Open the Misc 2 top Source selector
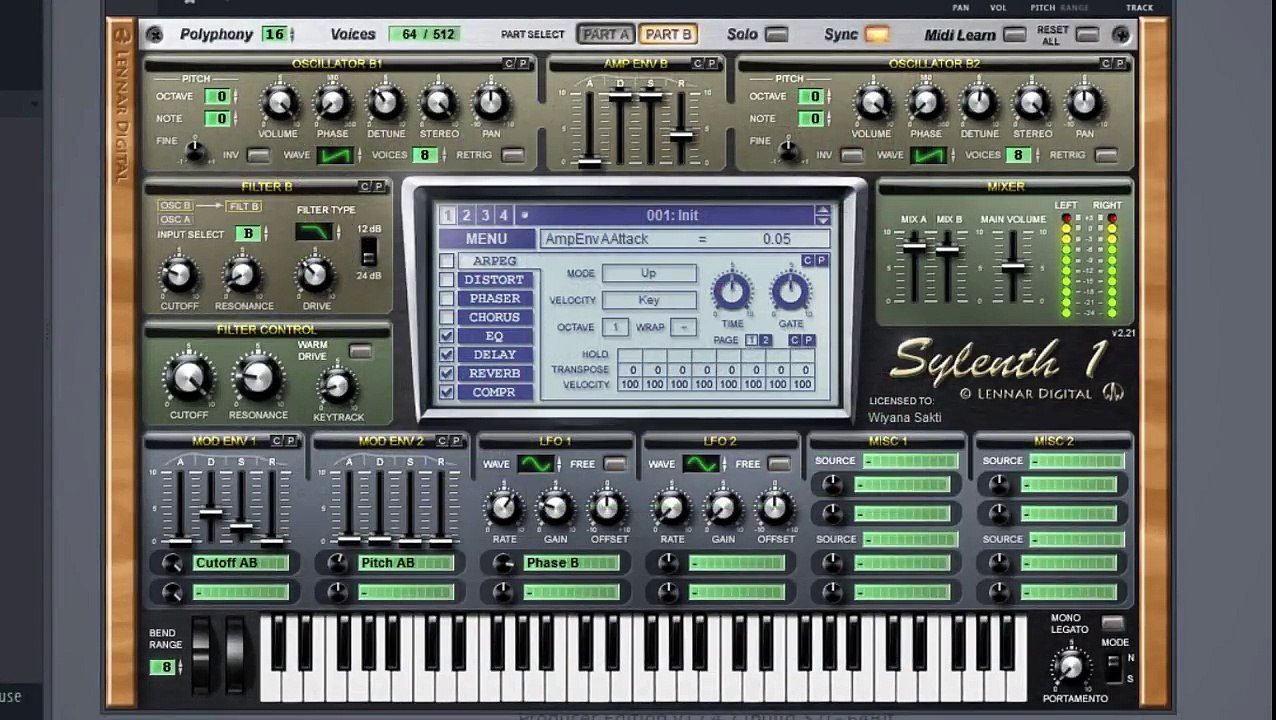The image size is (1276, 720). (x=1077, y=461)
